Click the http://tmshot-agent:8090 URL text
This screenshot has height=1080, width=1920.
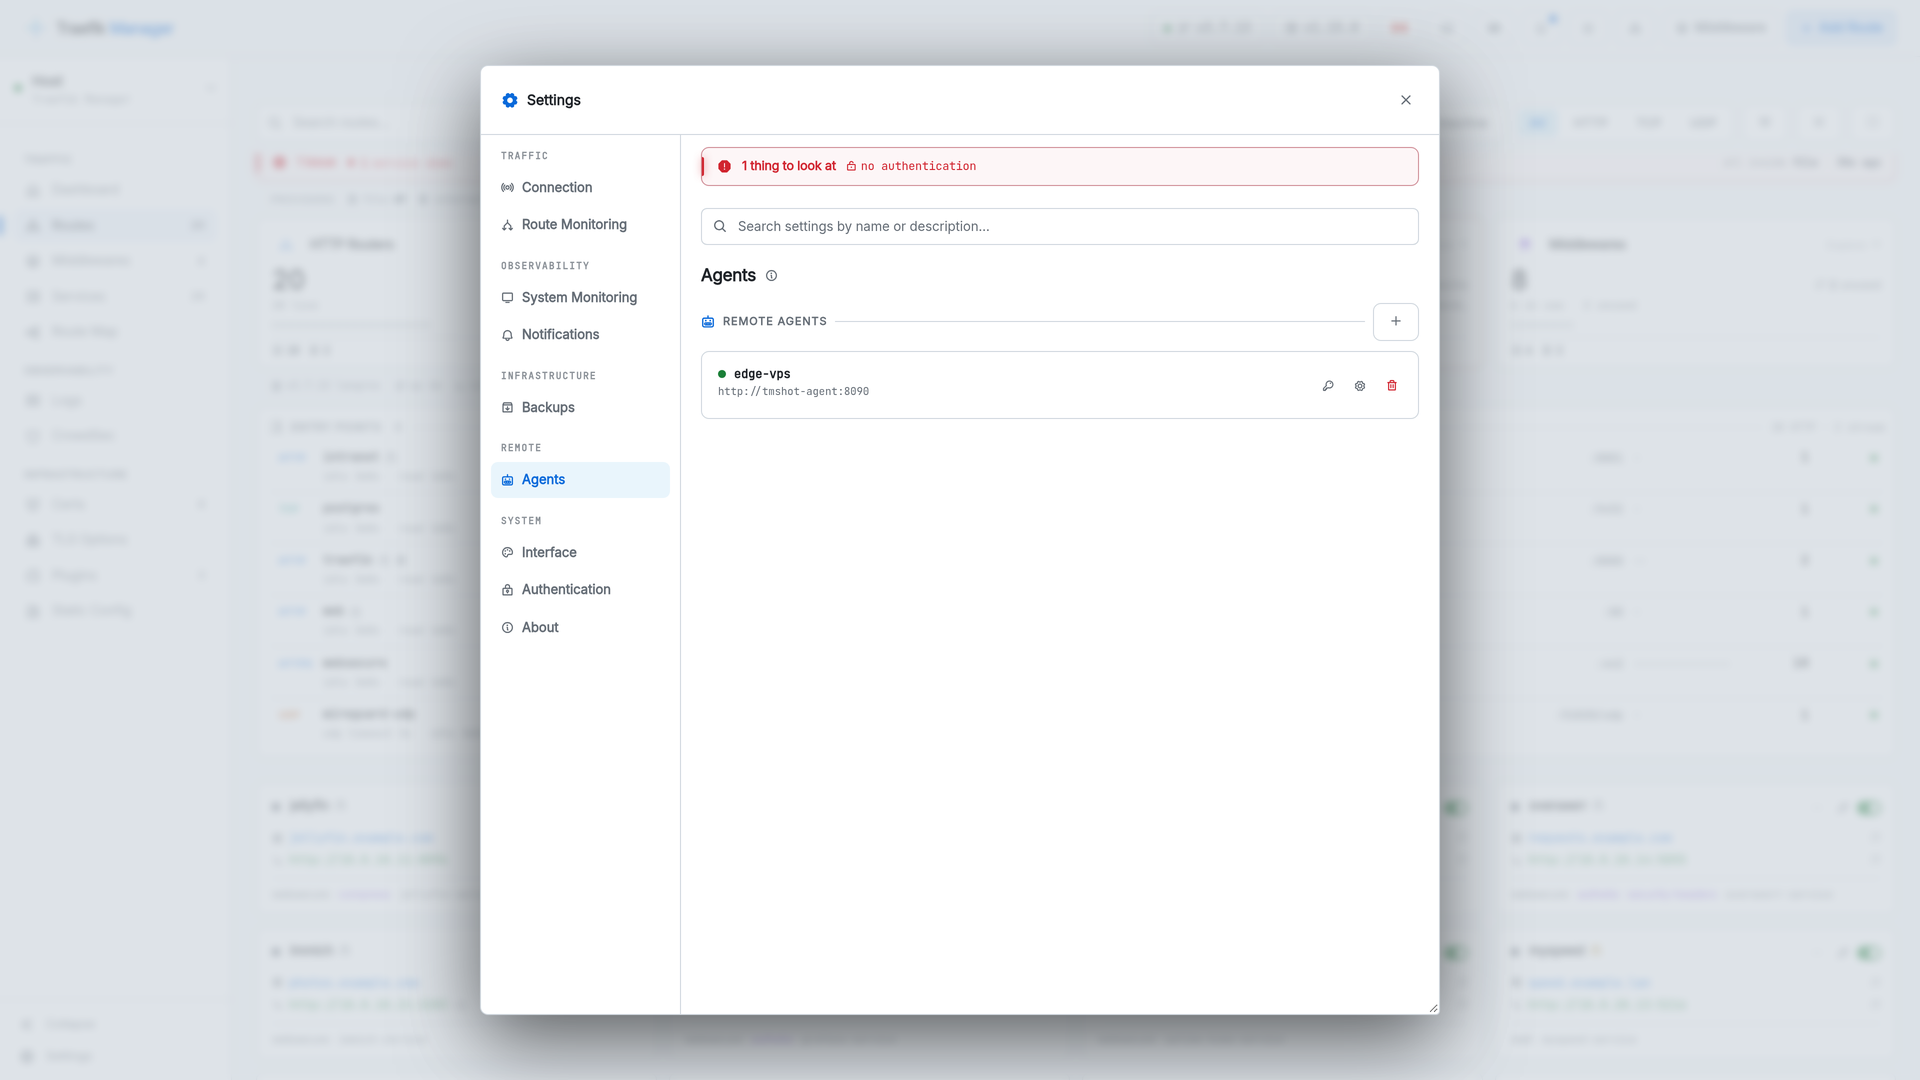793,391
